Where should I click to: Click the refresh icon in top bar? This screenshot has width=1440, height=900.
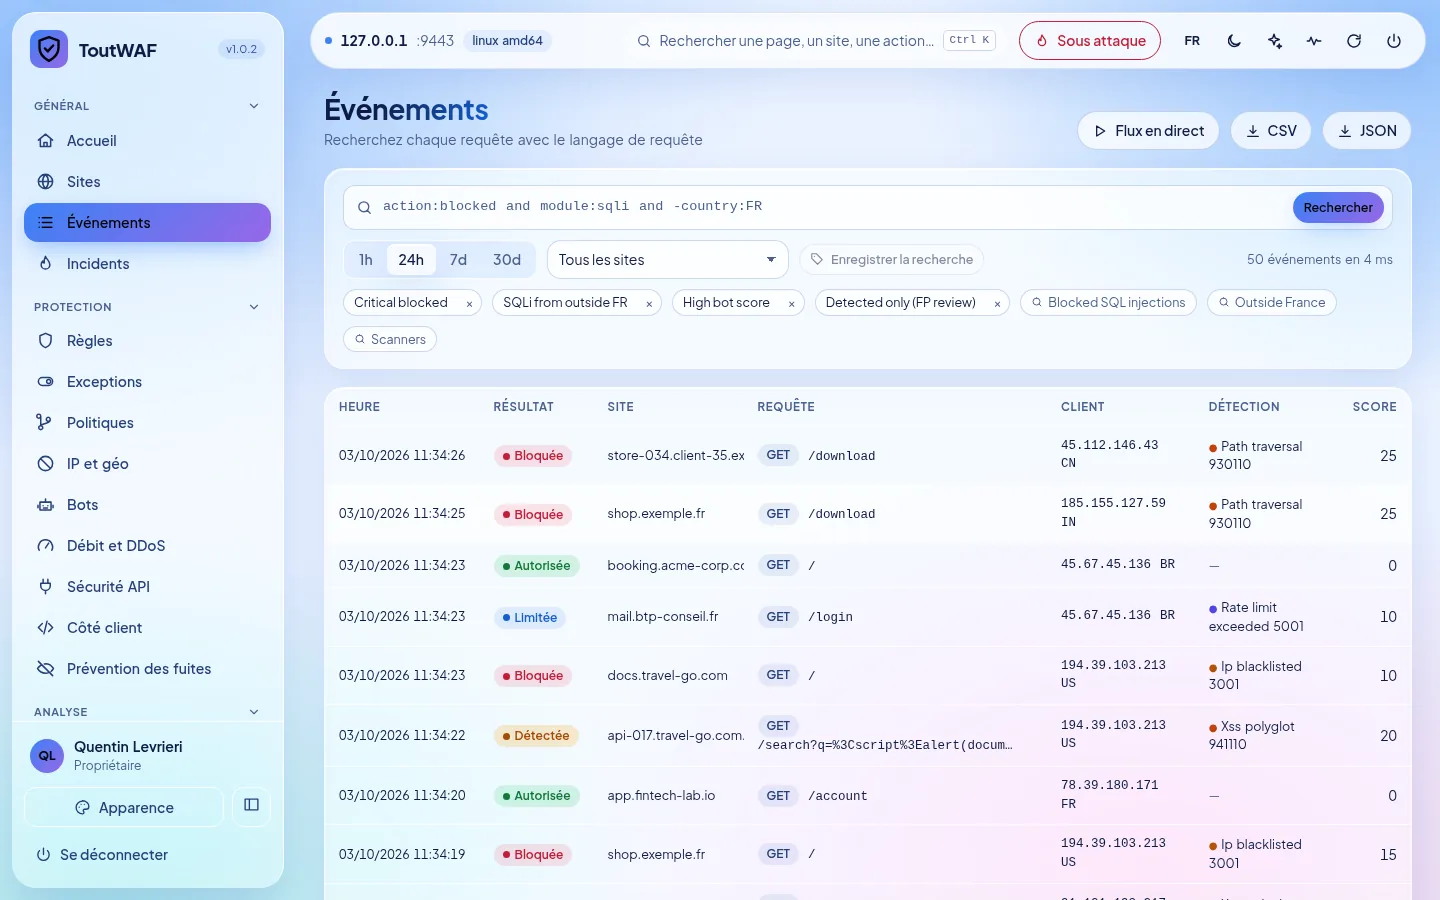[x=1354, y=41]
